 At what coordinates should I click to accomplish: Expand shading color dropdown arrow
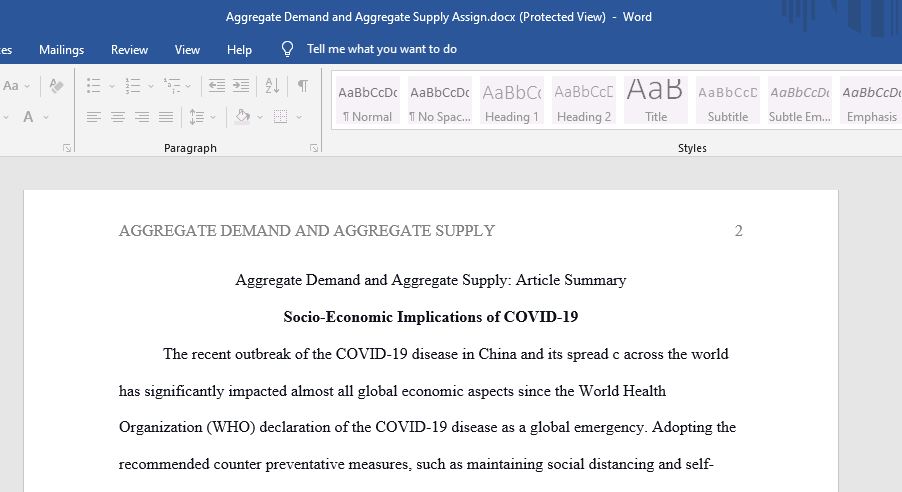click(260, 117)
